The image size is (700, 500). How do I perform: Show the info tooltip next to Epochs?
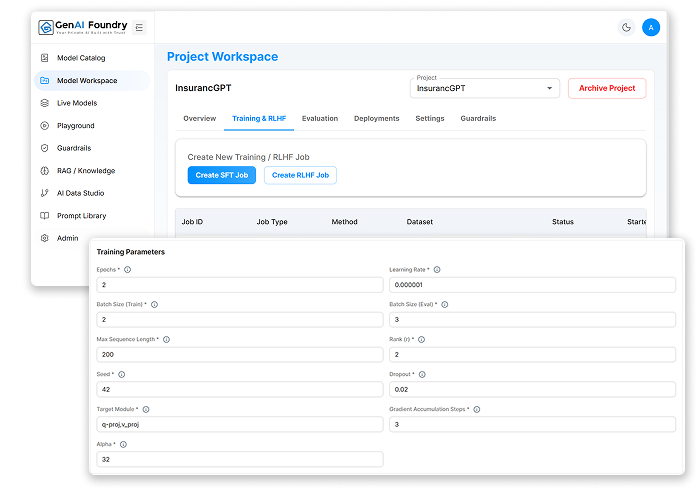pyautogui.click(x=127, y=270)
